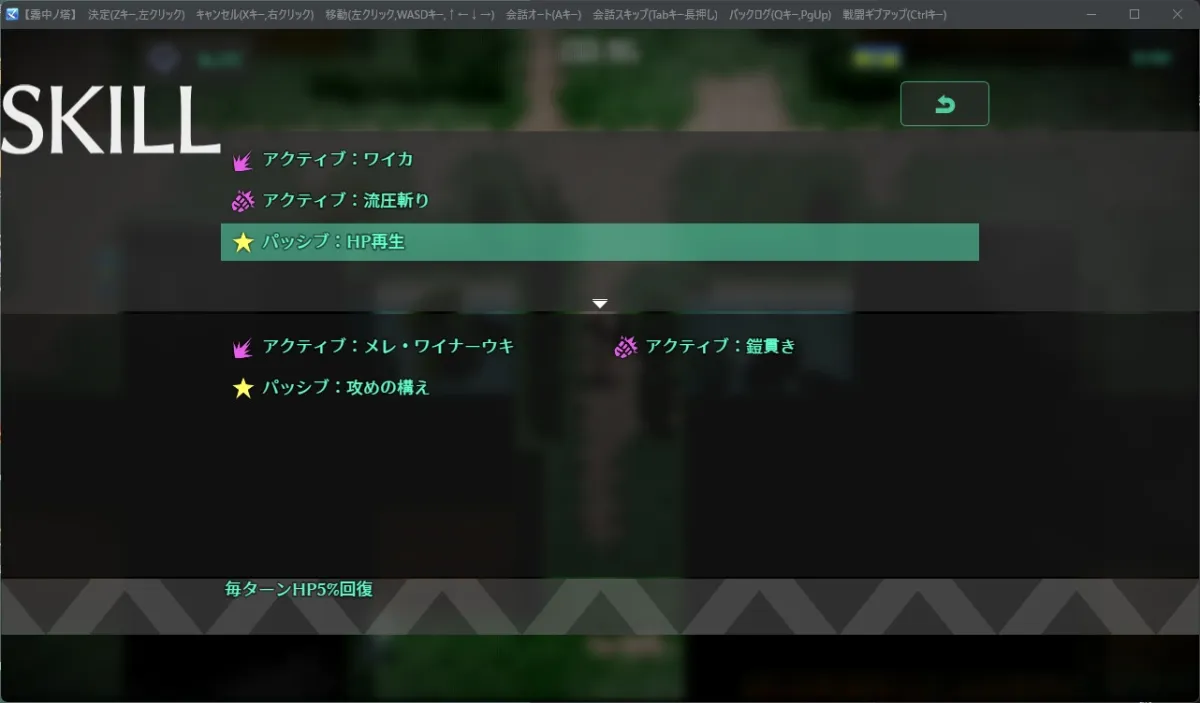Screen dimensions: 1200x703
Task: Click the spiked icon beside アクティブ：流圧斬り
Action: point(243,199)
